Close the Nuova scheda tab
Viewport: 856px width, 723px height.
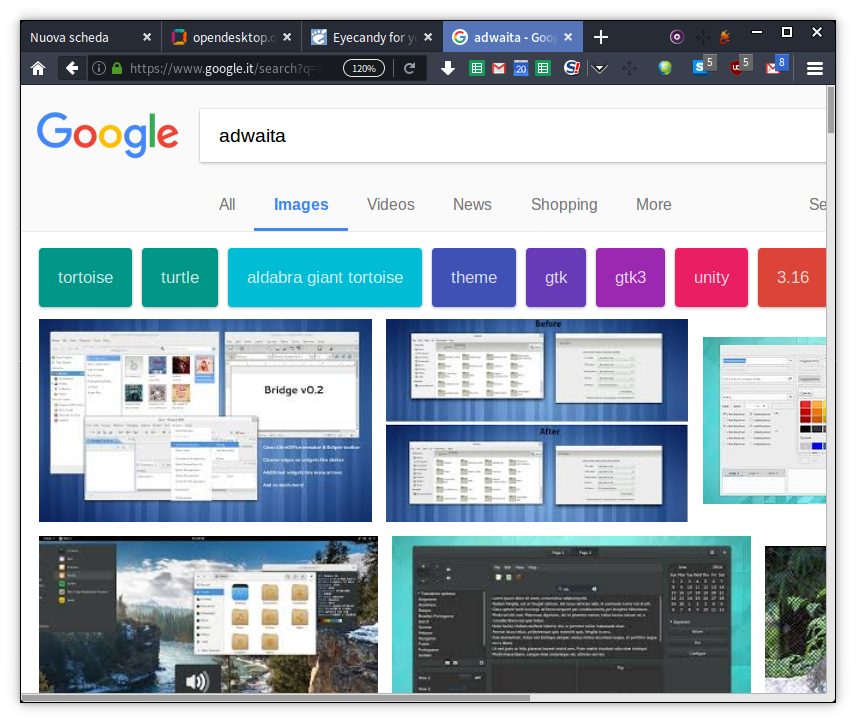pyautogui.click(x=147, y=37)
